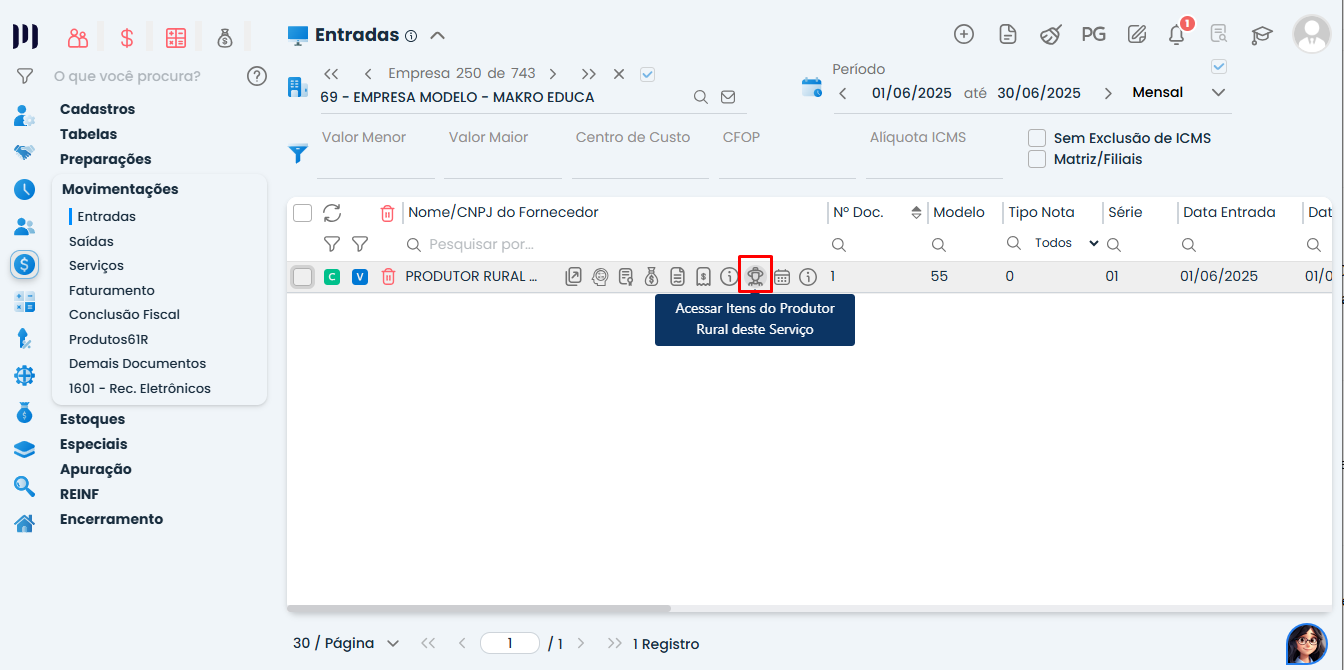Open the money bag icon in PRODUTOR RURAL row
This screenshot has width=1344, height=670.
[651, 277]
